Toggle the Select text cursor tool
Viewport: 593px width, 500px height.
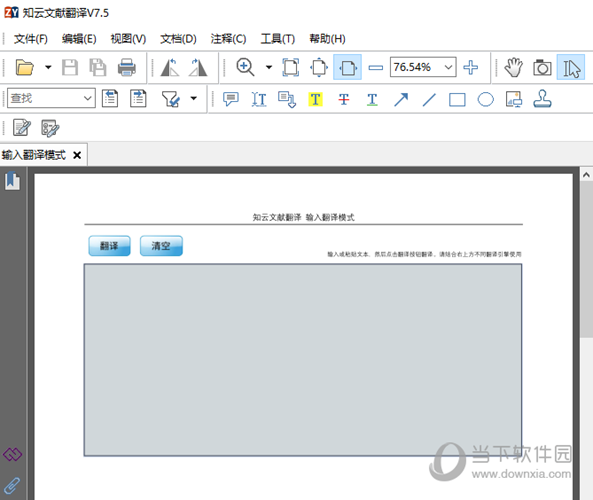click(x=571, y=67)
